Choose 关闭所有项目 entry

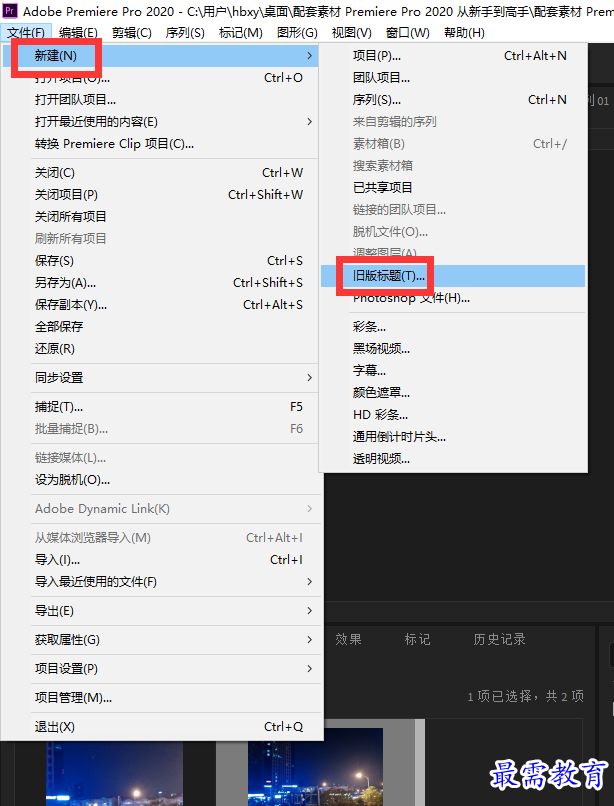[160, 217]
